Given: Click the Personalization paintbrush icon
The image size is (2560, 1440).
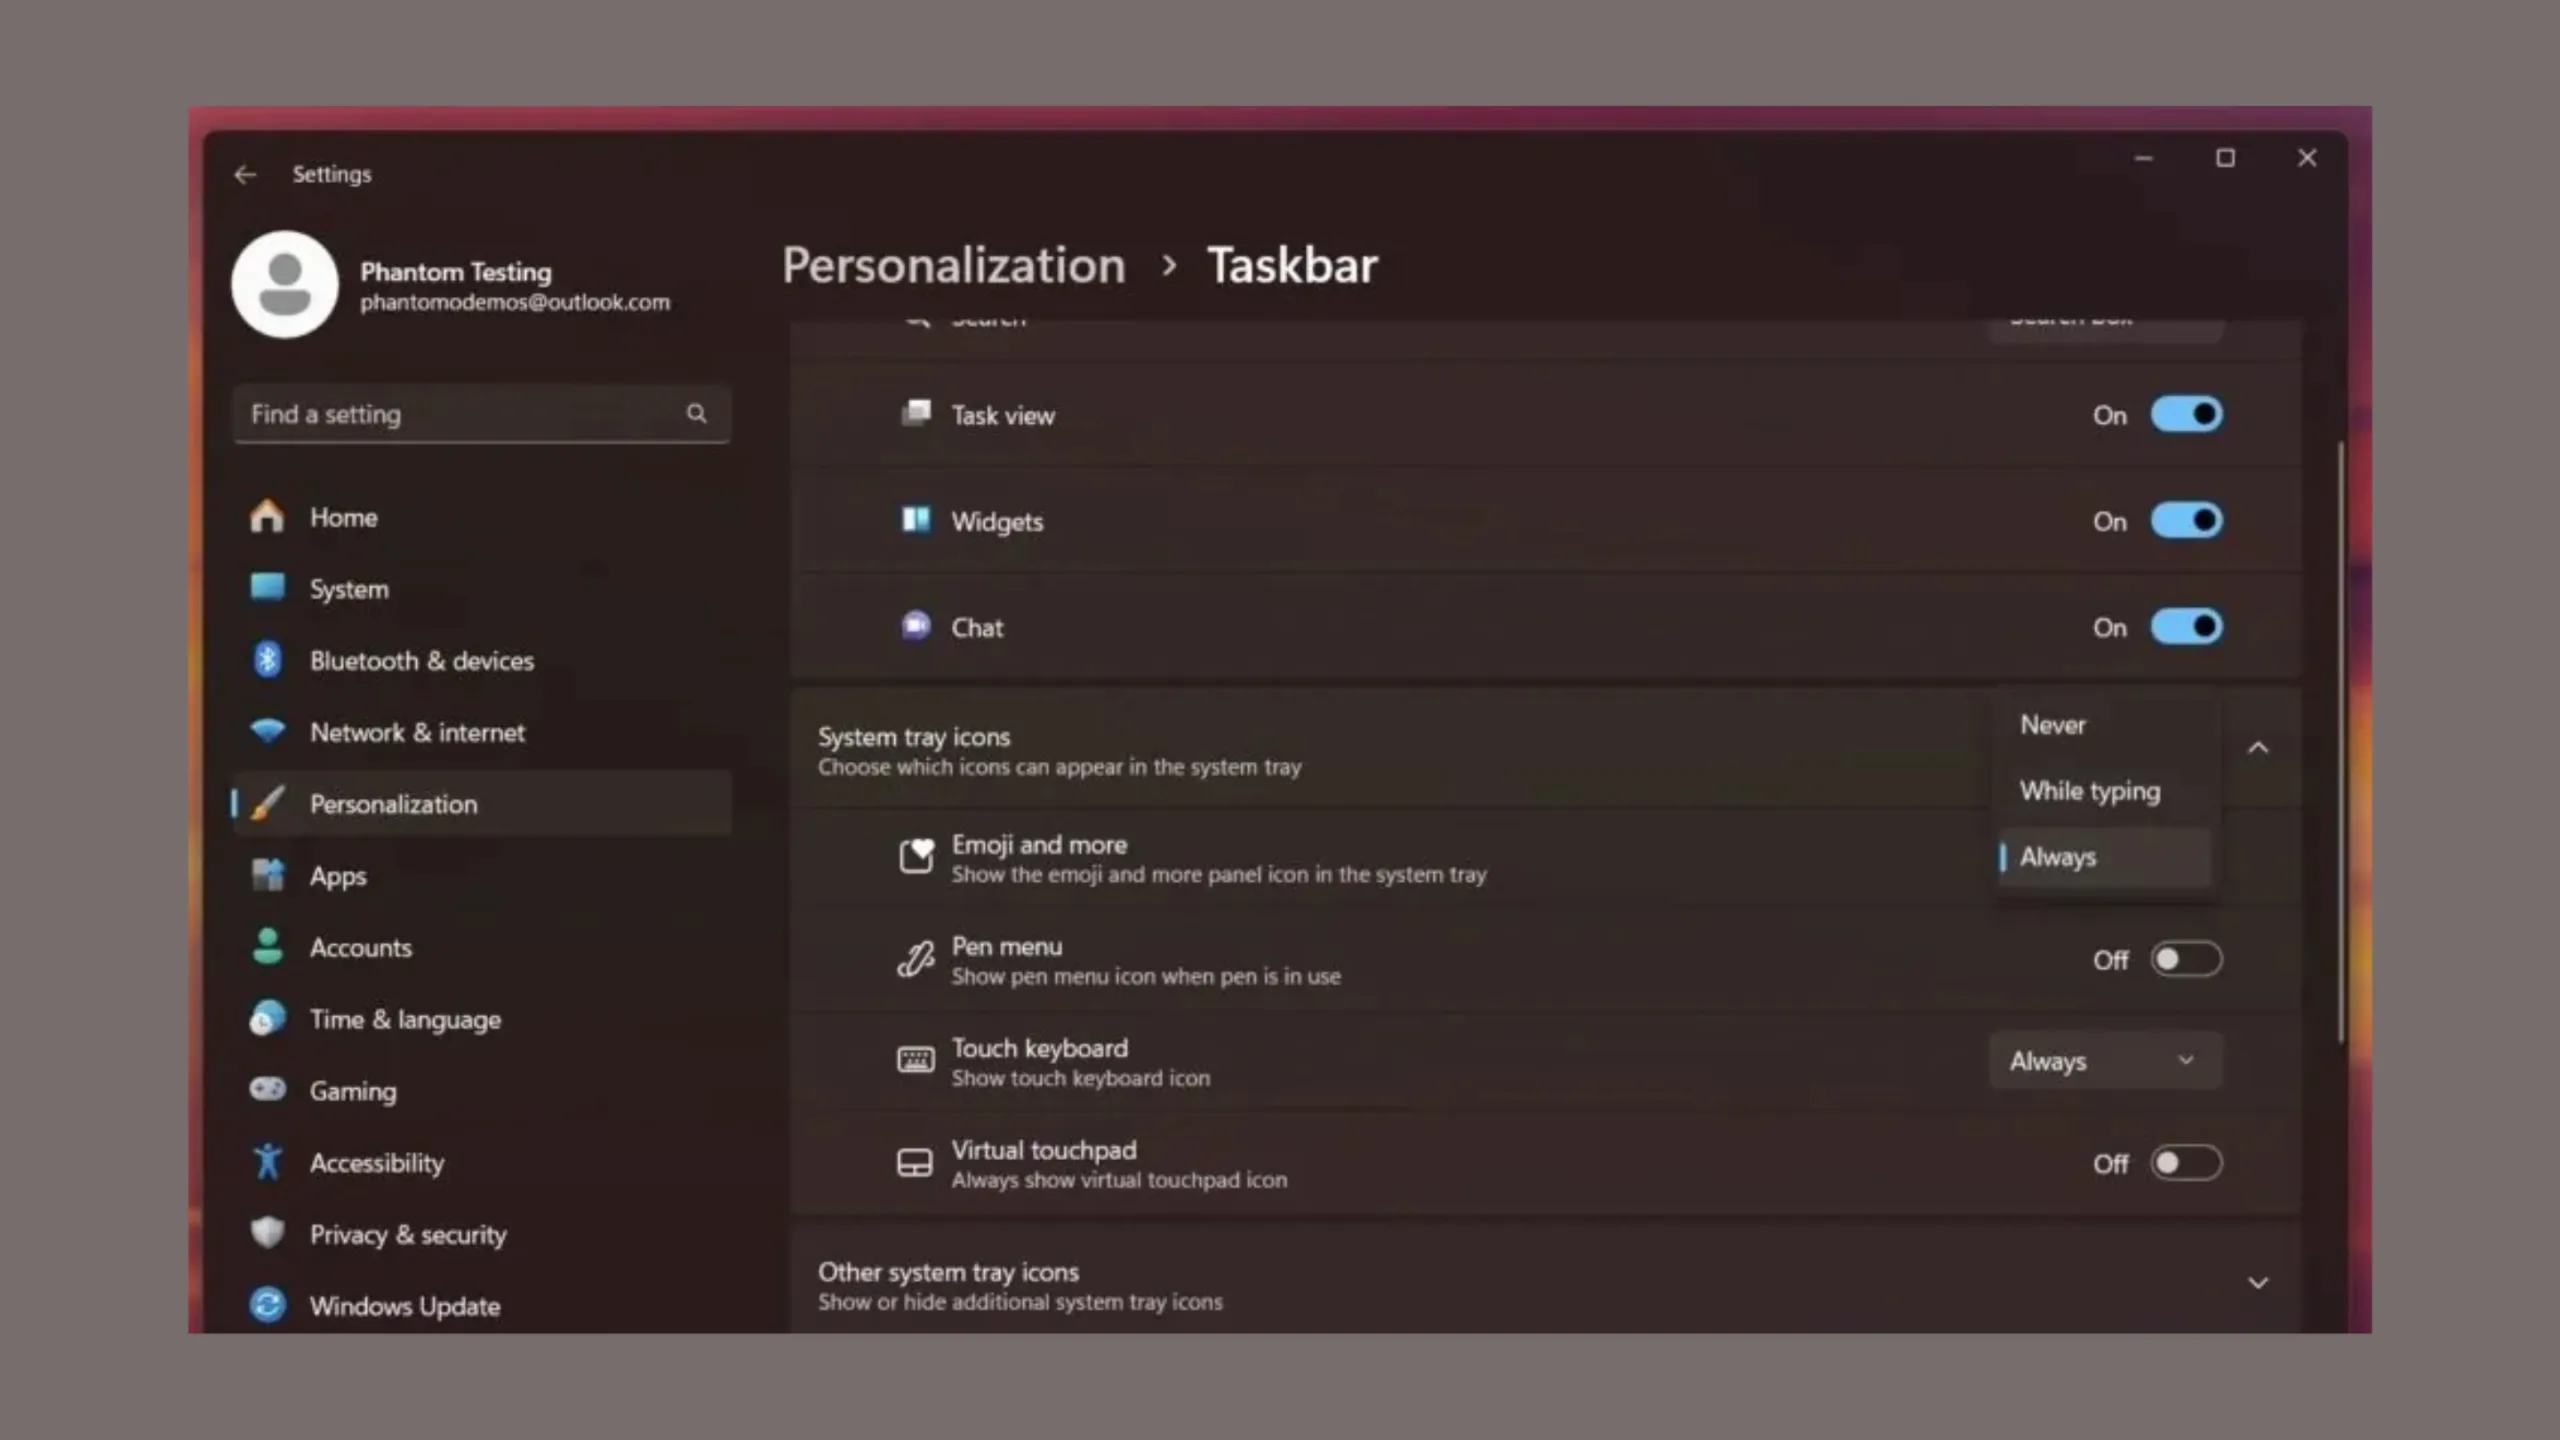Looking at the screenshot, I should tap(267, 803).
